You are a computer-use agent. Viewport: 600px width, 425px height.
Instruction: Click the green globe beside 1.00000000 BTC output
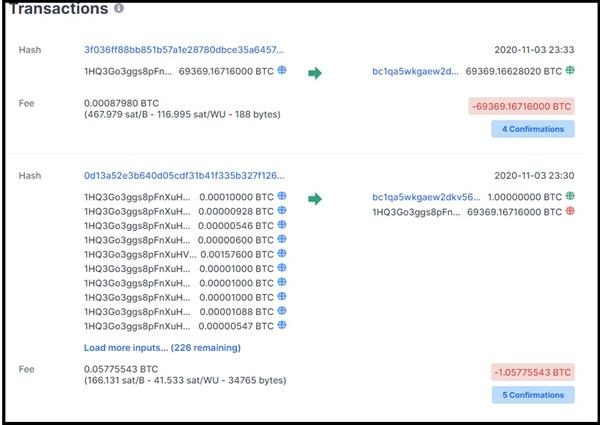[x=570, y=196]
